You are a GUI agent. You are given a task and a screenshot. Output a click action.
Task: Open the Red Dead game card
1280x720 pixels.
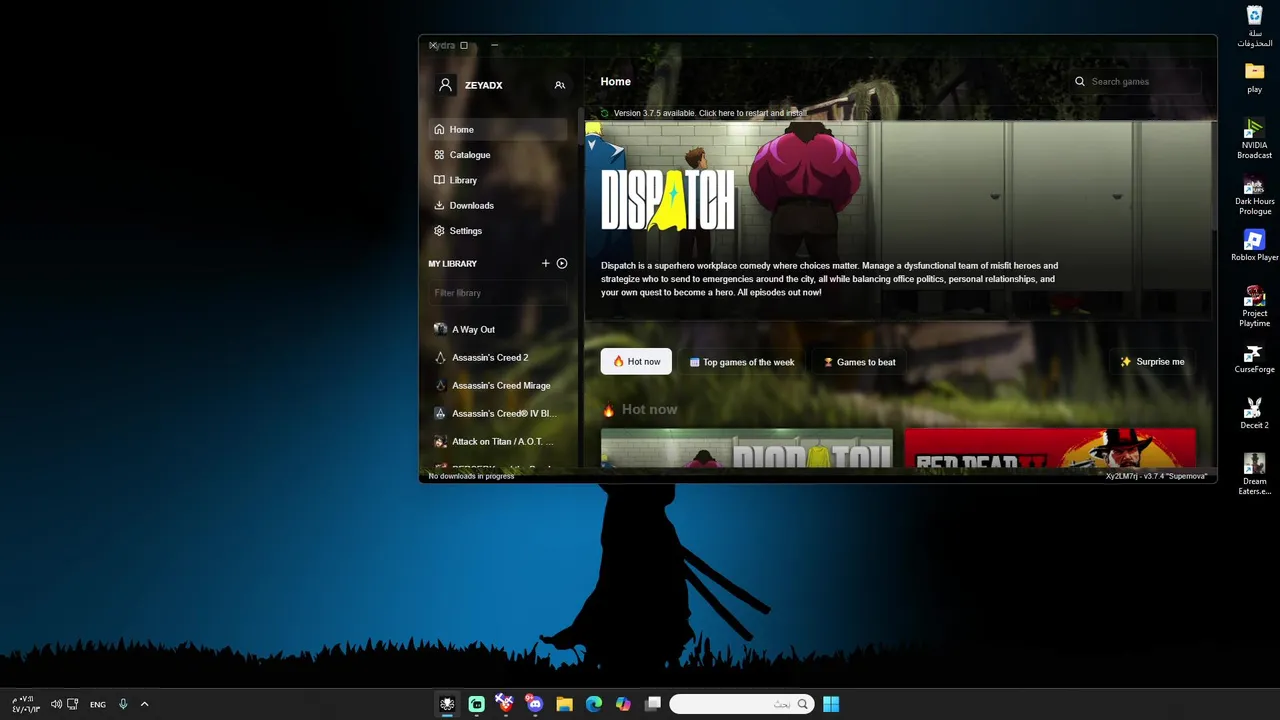(1050, 449)
